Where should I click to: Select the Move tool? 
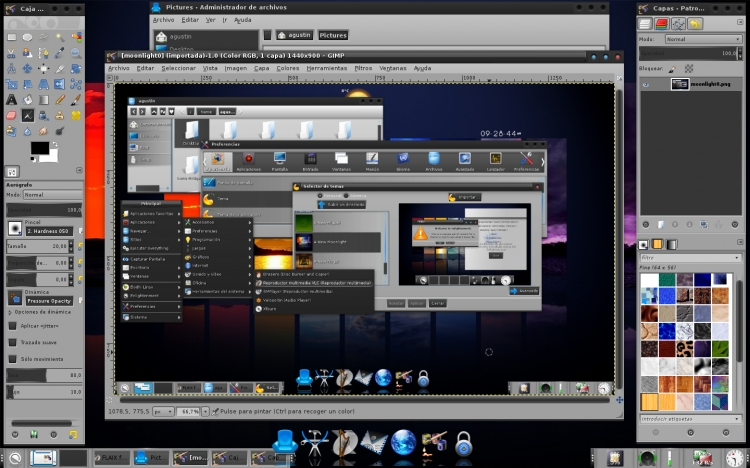(28, 69)
